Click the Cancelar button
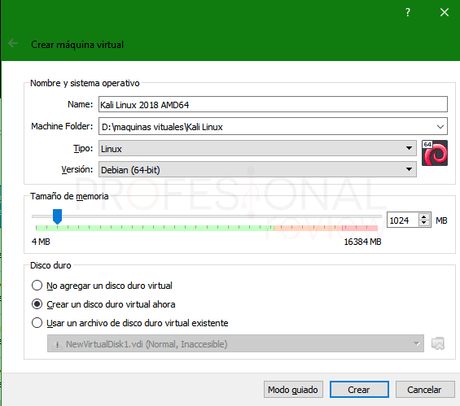Viewport: 460px width, 406px height. click(x=425, y=390)
